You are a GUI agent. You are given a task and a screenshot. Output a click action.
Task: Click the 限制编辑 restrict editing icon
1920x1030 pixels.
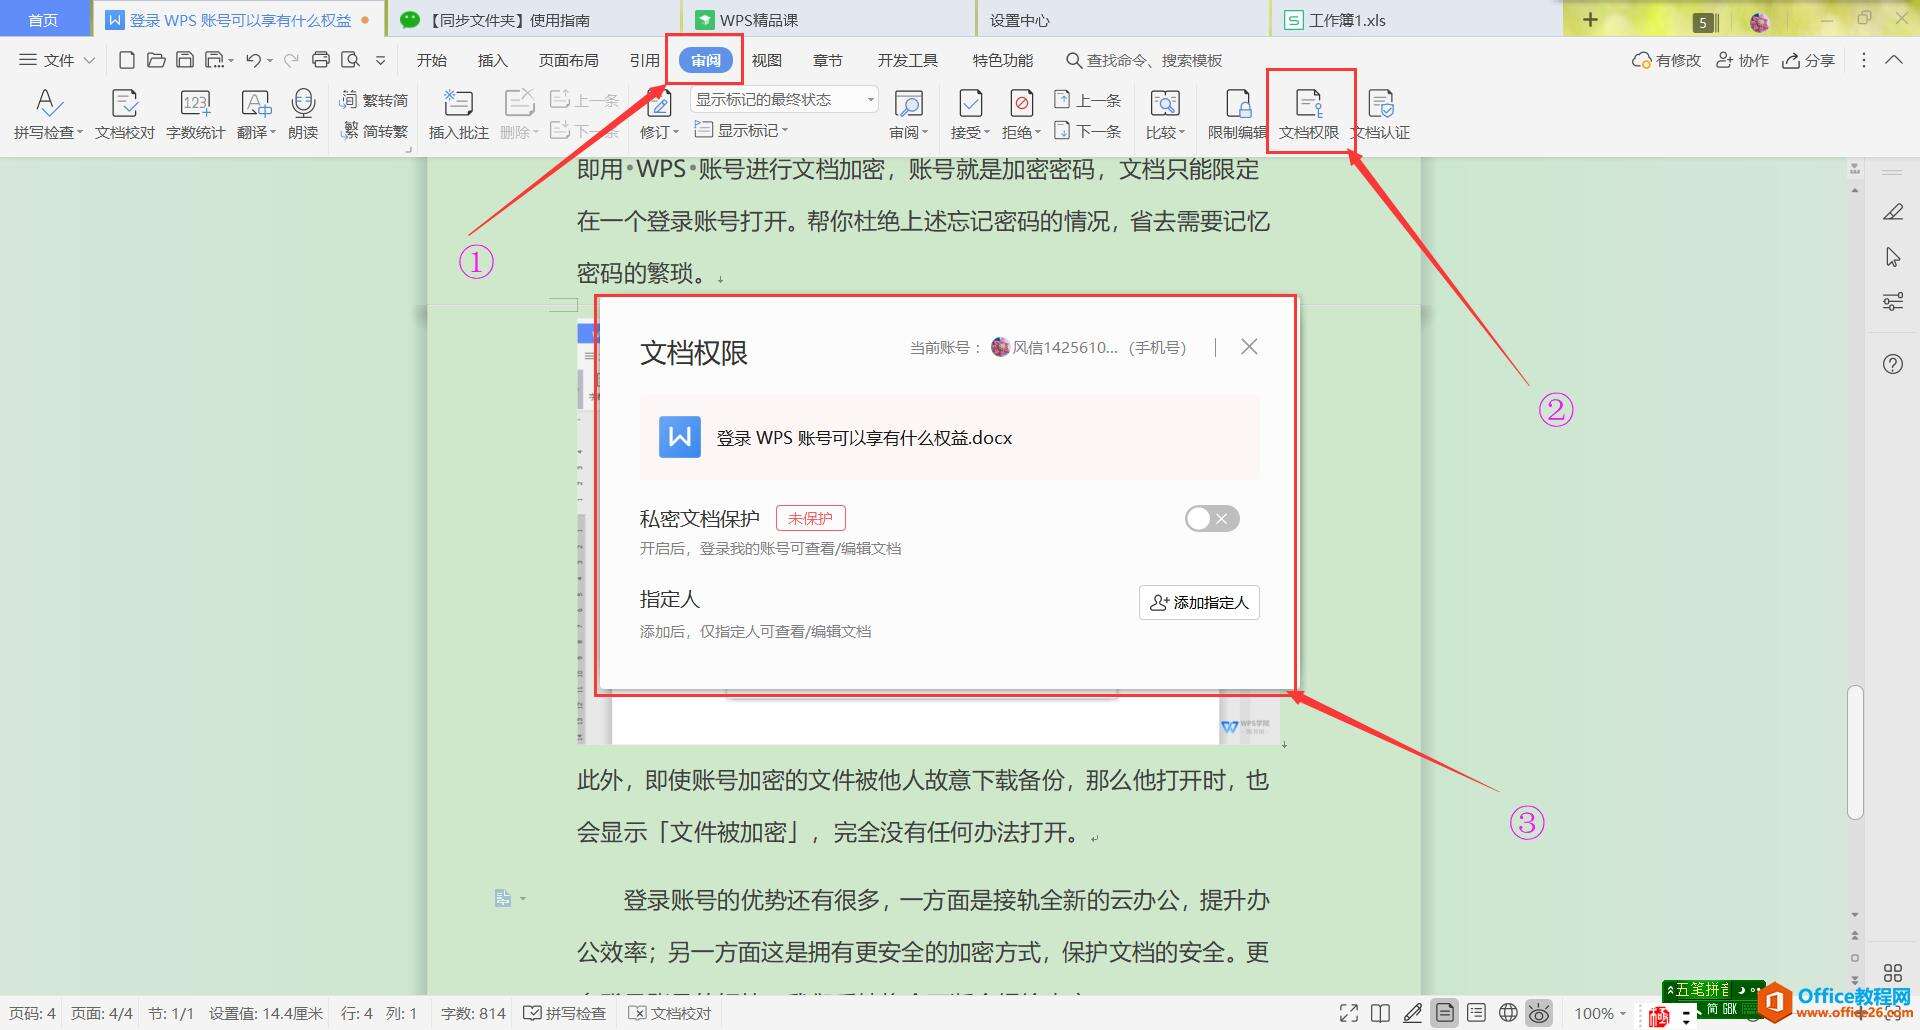[x=1238, y=103]
